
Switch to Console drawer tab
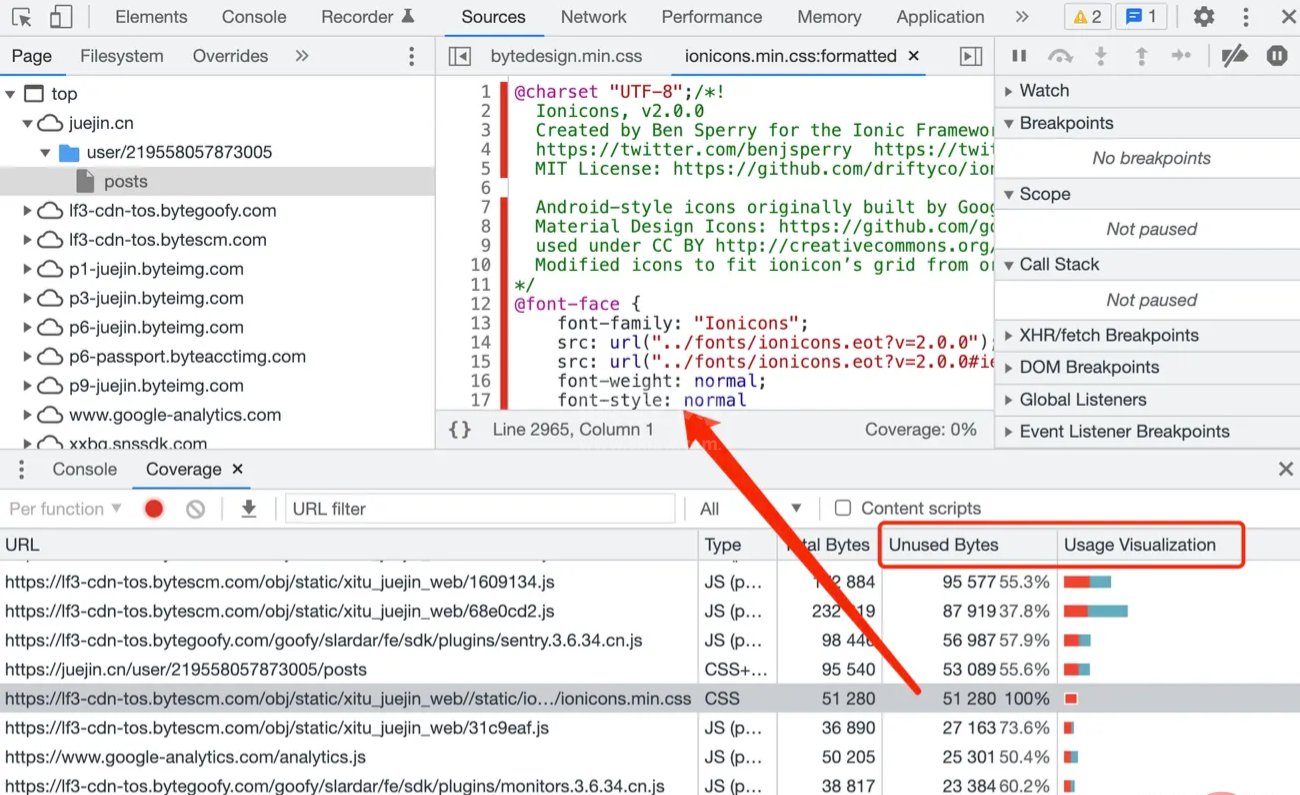(x=85, y=469)
